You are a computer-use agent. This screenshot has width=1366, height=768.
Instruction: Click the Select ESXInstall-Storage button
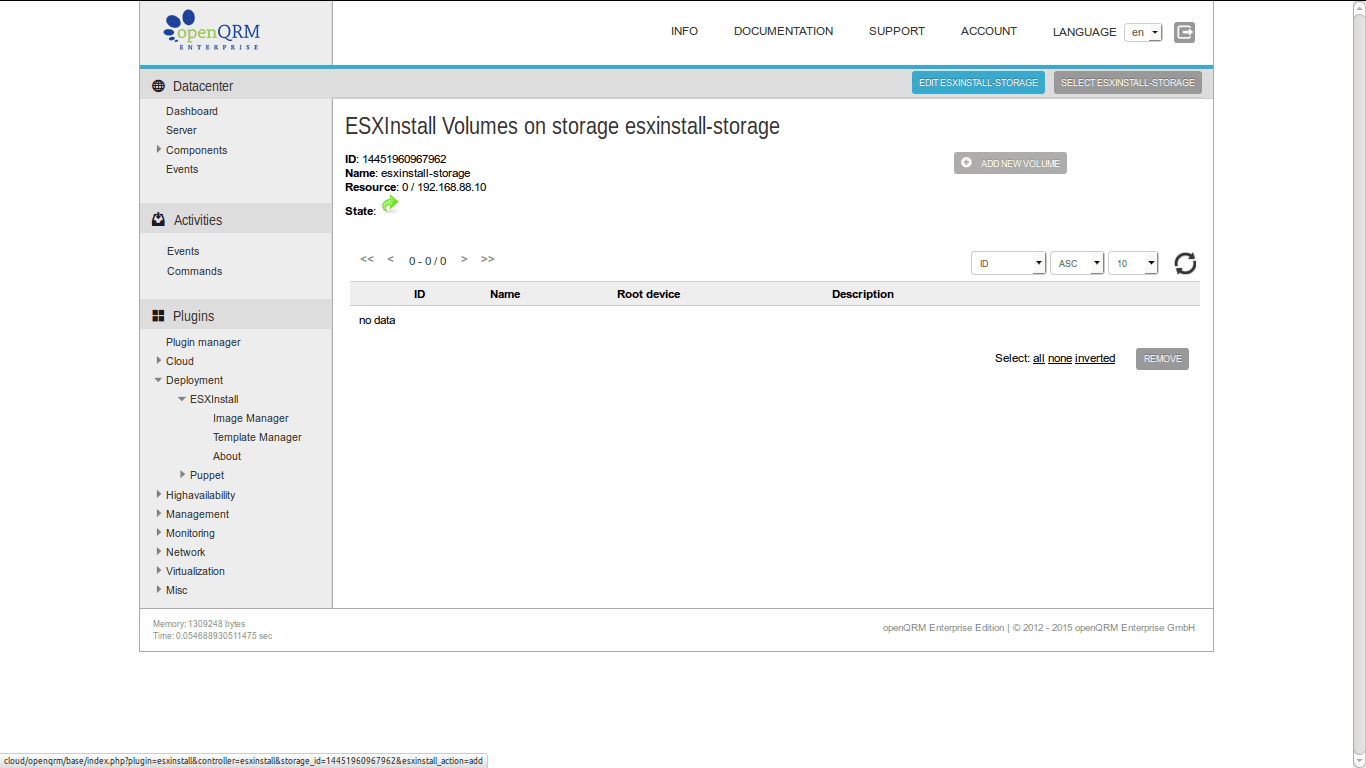(1128, 83)
